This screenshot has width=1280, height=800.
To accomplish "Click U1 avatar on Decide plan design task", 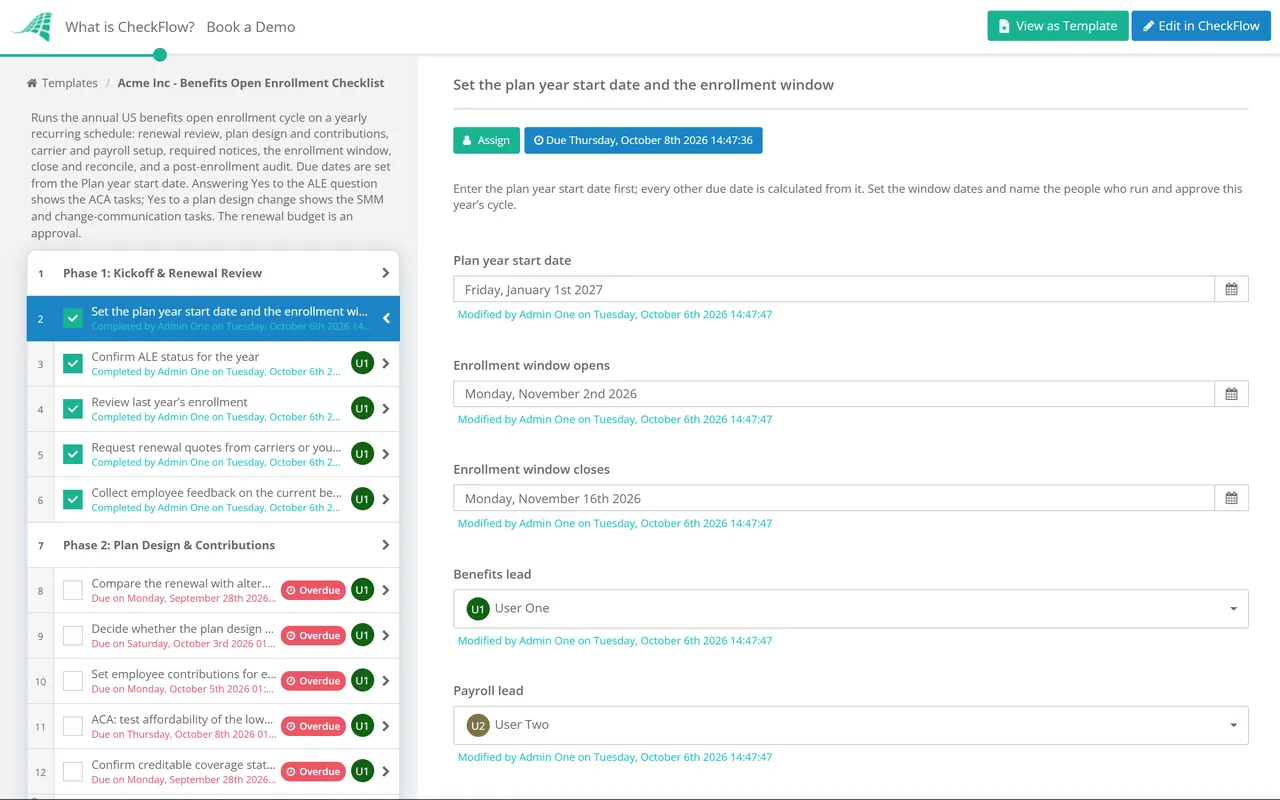I will click(x=362, y=635).
